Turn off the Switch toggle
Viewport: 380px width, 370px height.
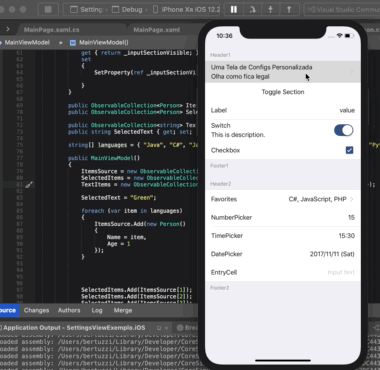343,130
